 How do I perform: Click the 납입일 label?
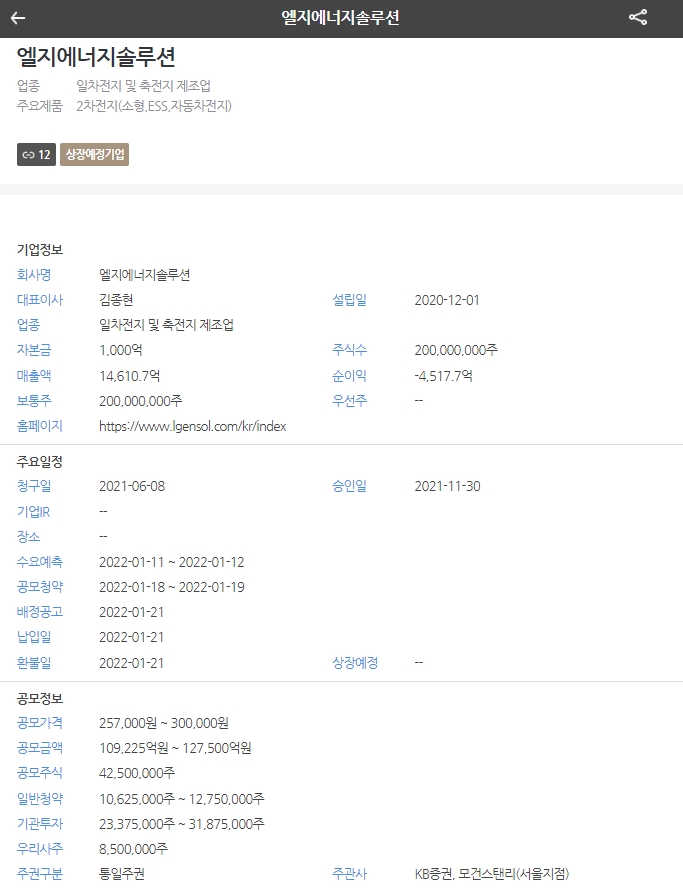[34, 637]
